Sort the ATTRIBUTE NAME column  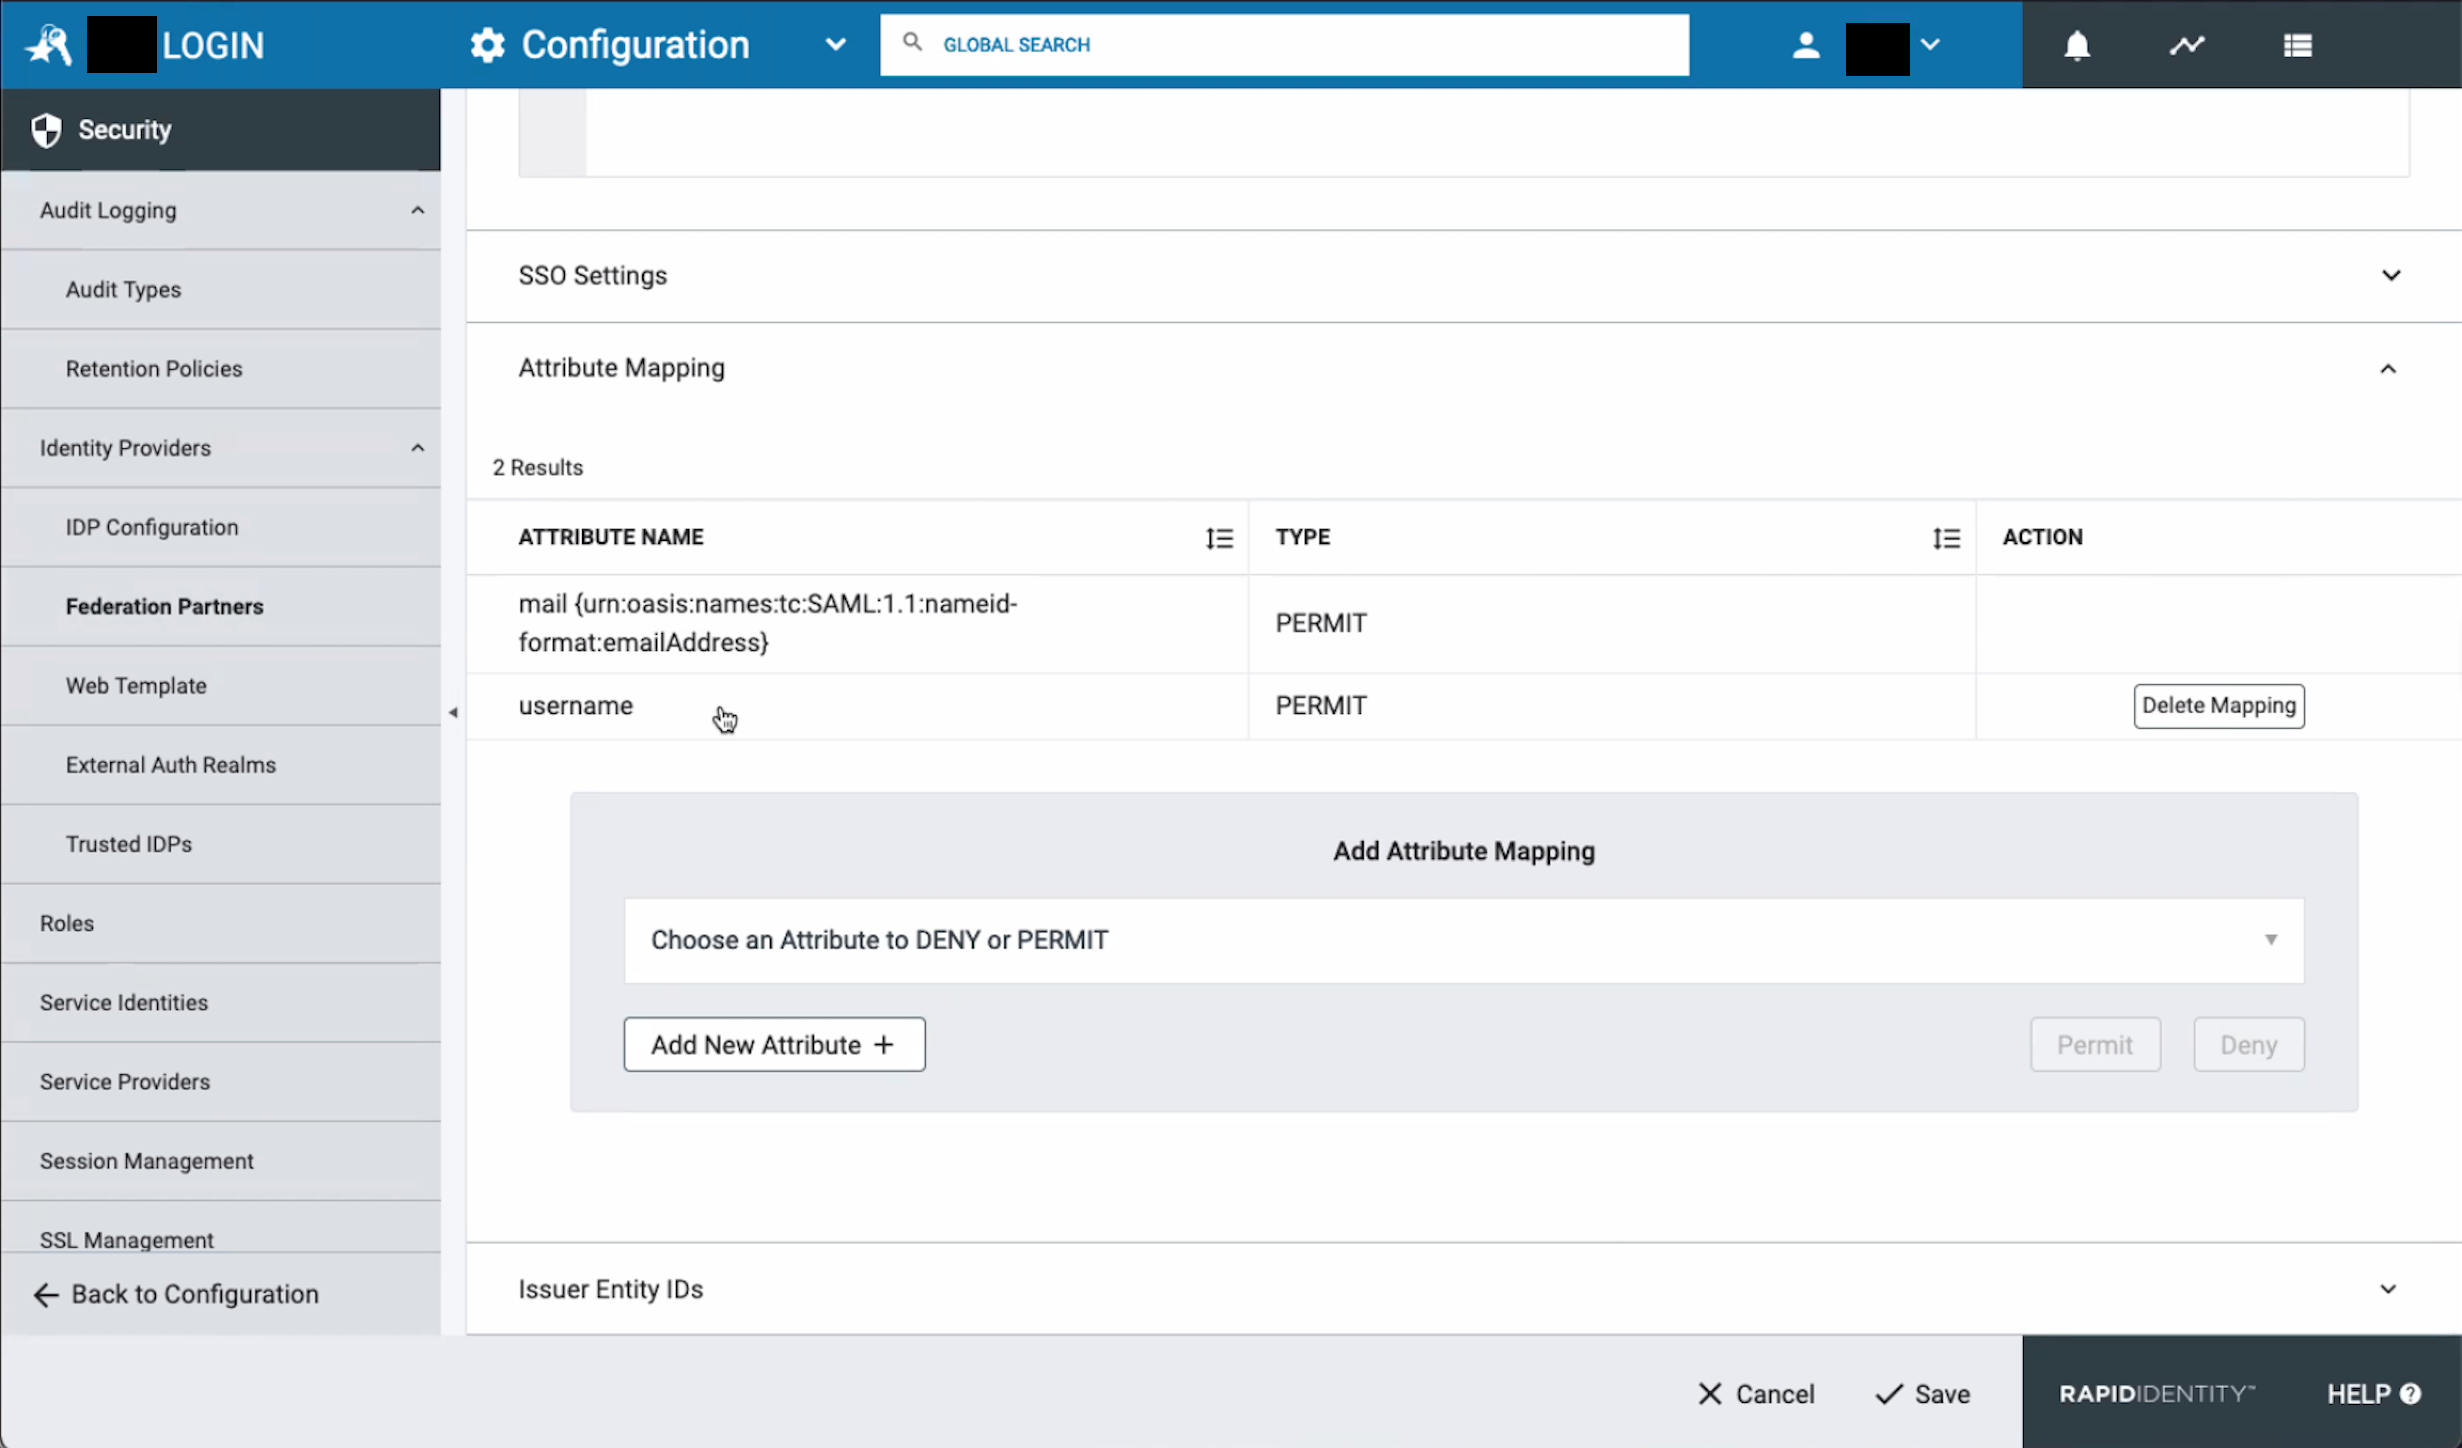pyautogui.click(x=1220, y=538)
